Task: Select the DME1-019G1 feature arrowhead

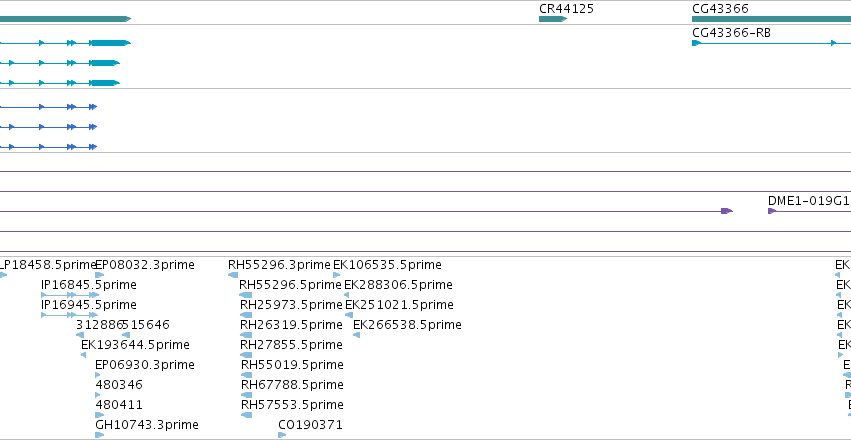Action: coord(772,211)
